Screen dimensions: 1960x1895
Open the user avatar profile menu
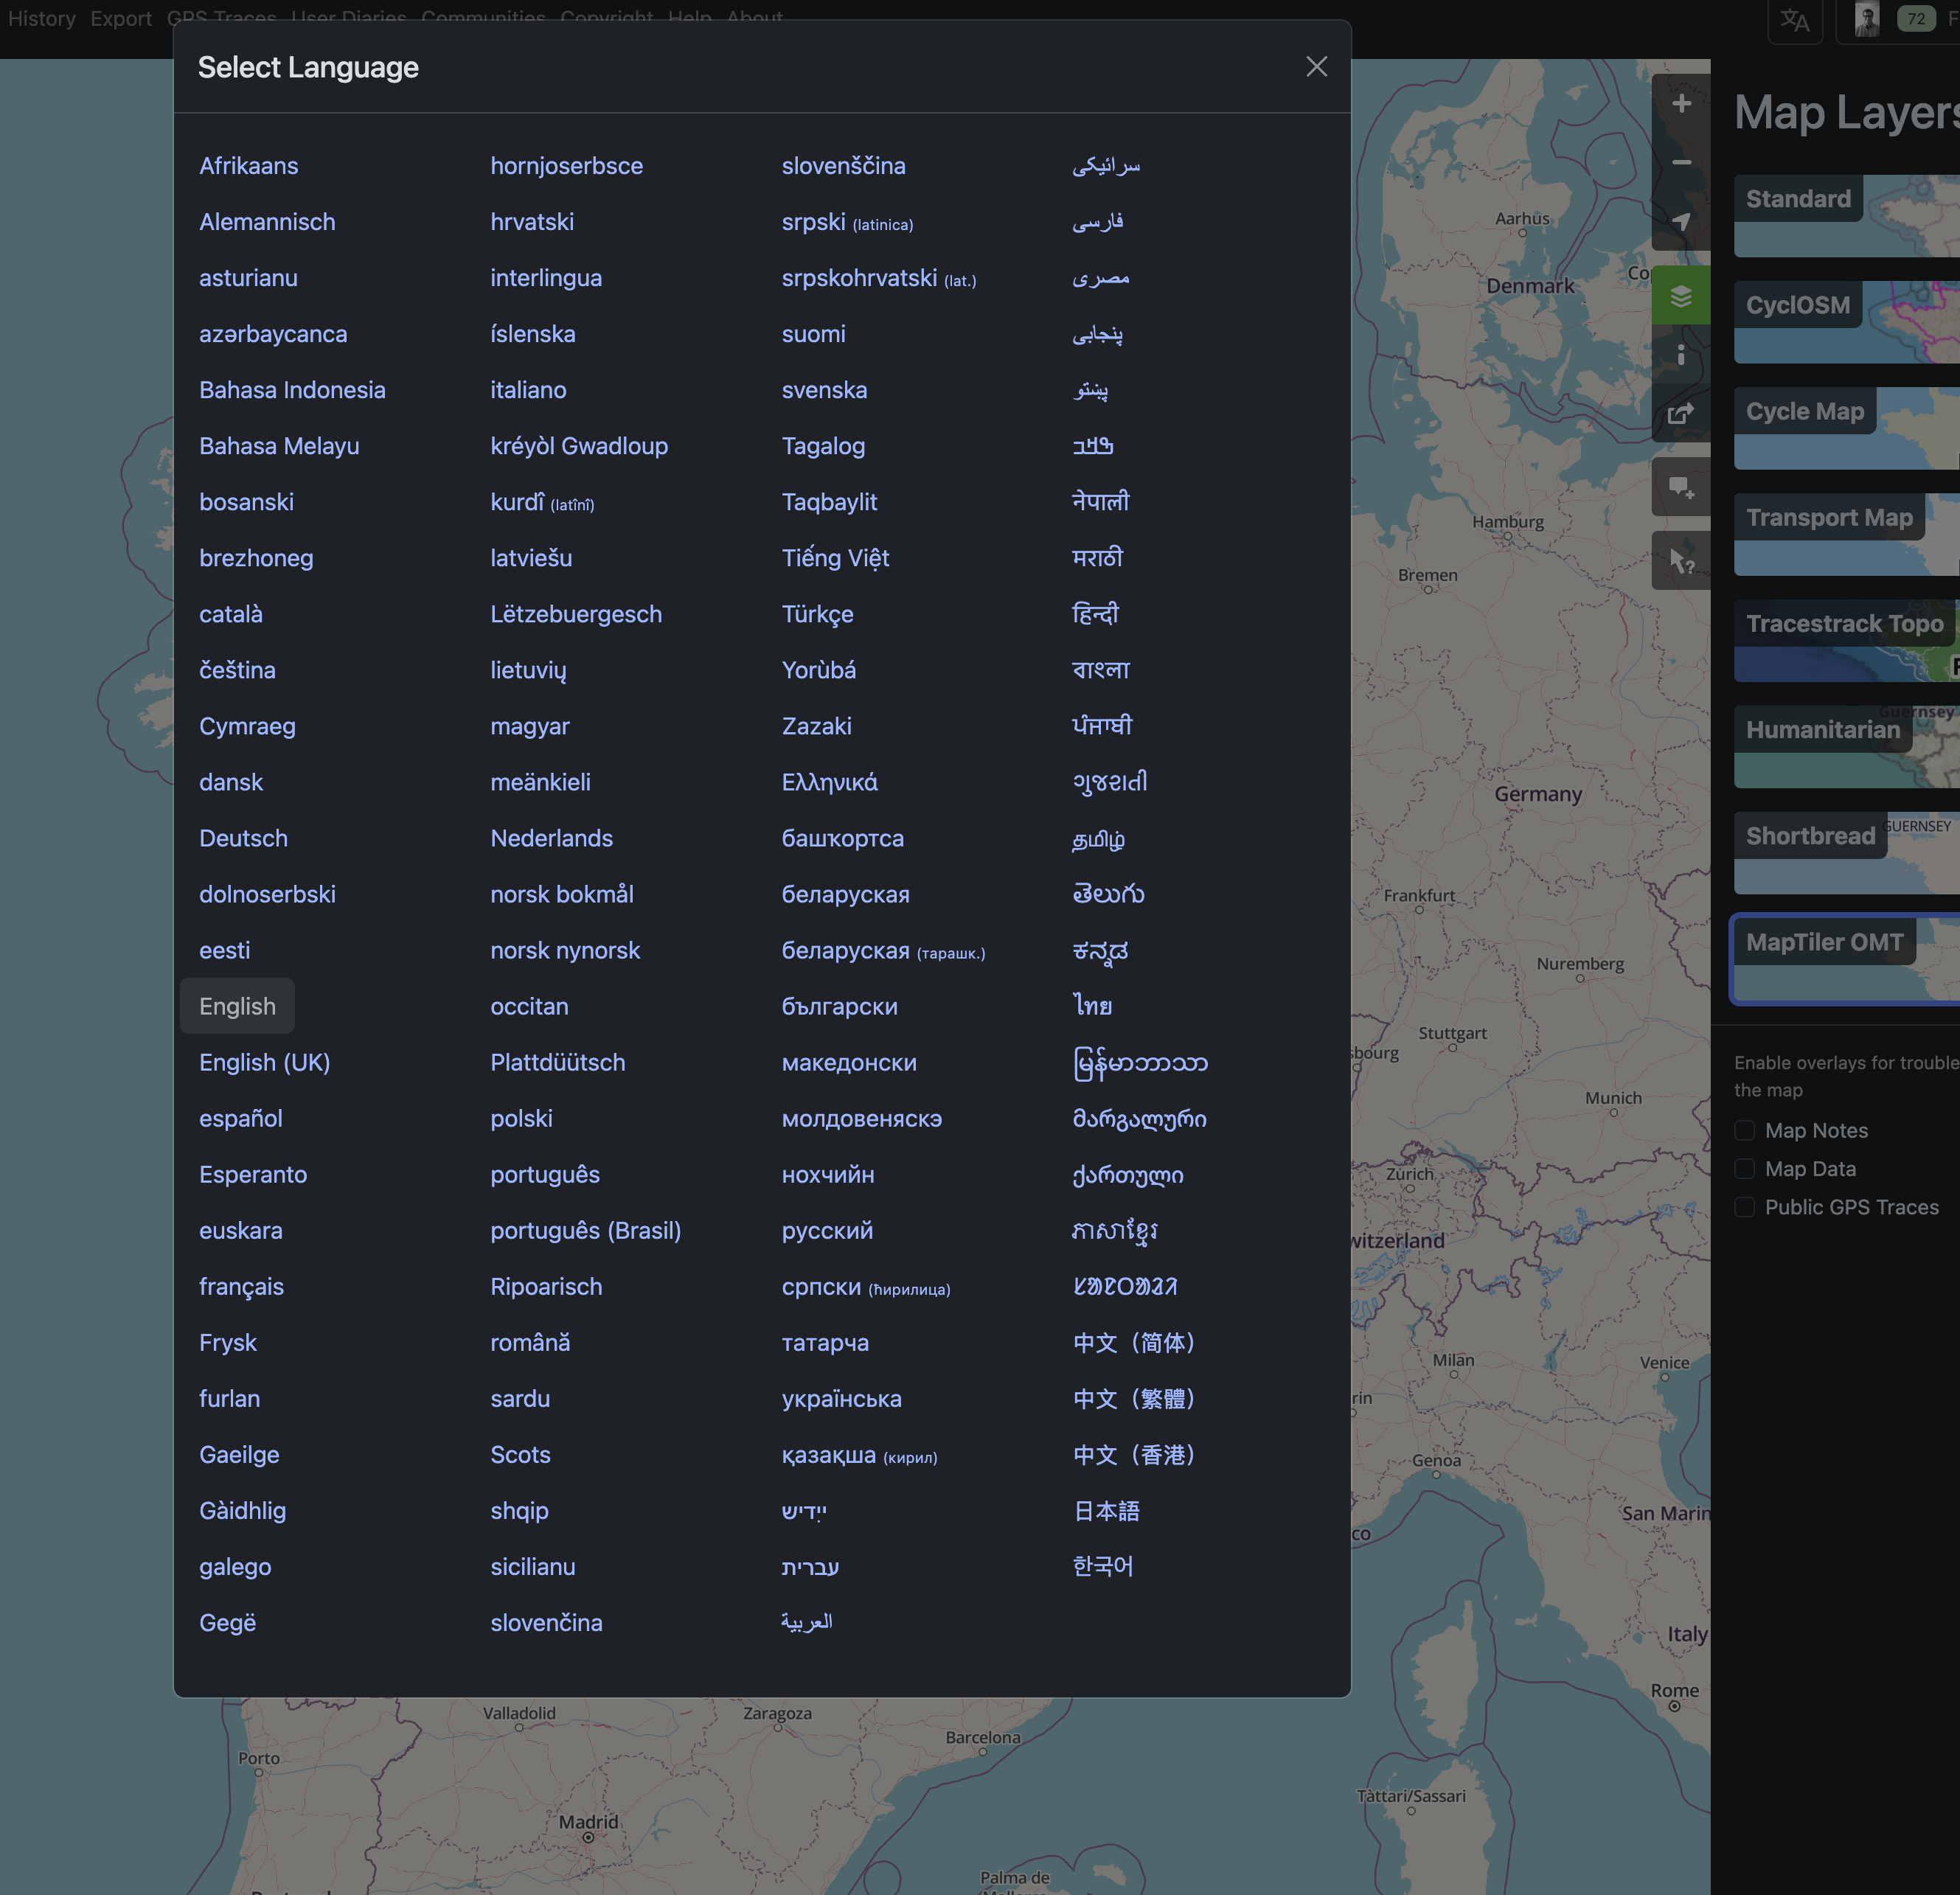point(1866,19)
